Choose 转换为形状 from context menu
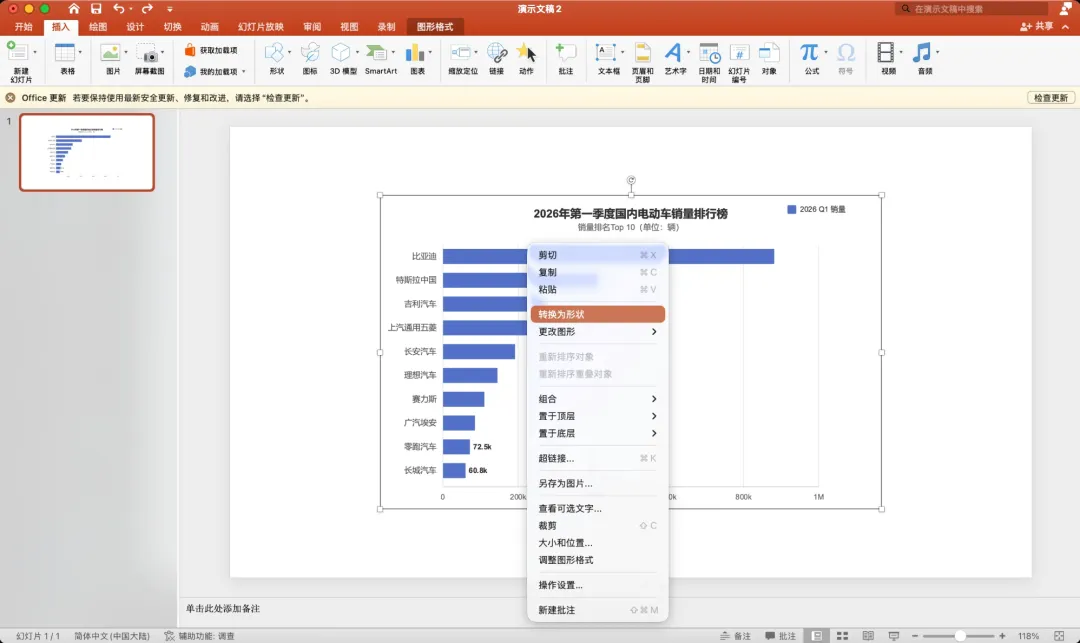 (x=597, y=315)
